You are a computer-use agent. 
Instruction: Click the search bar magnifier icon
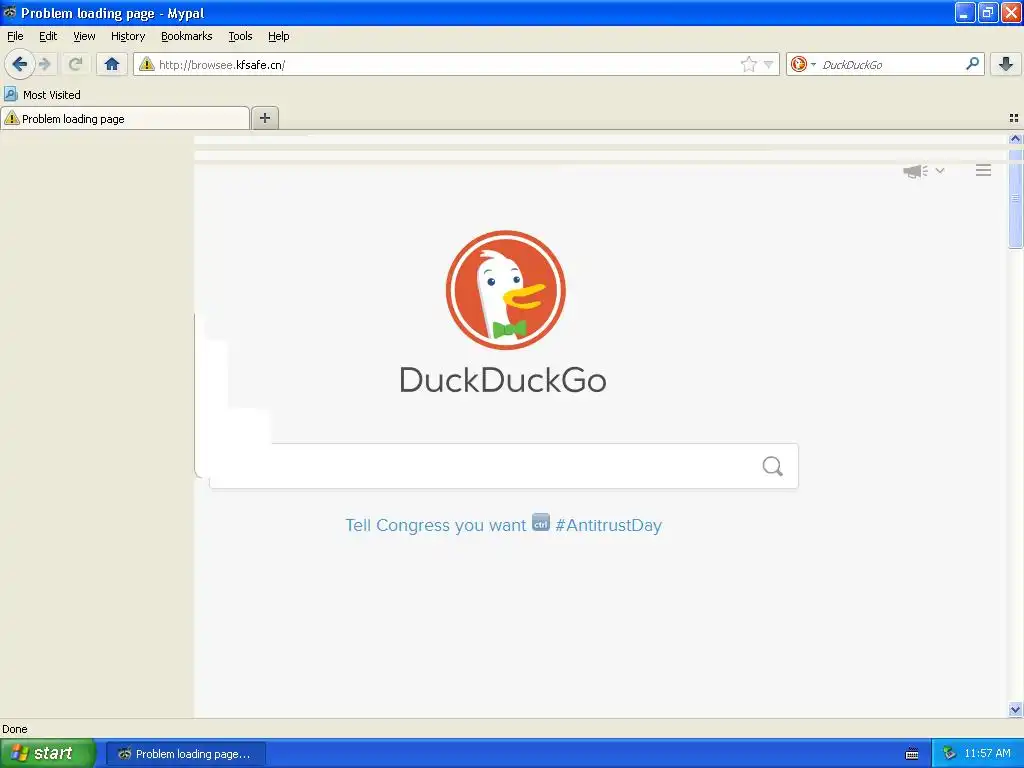[972, 64]
